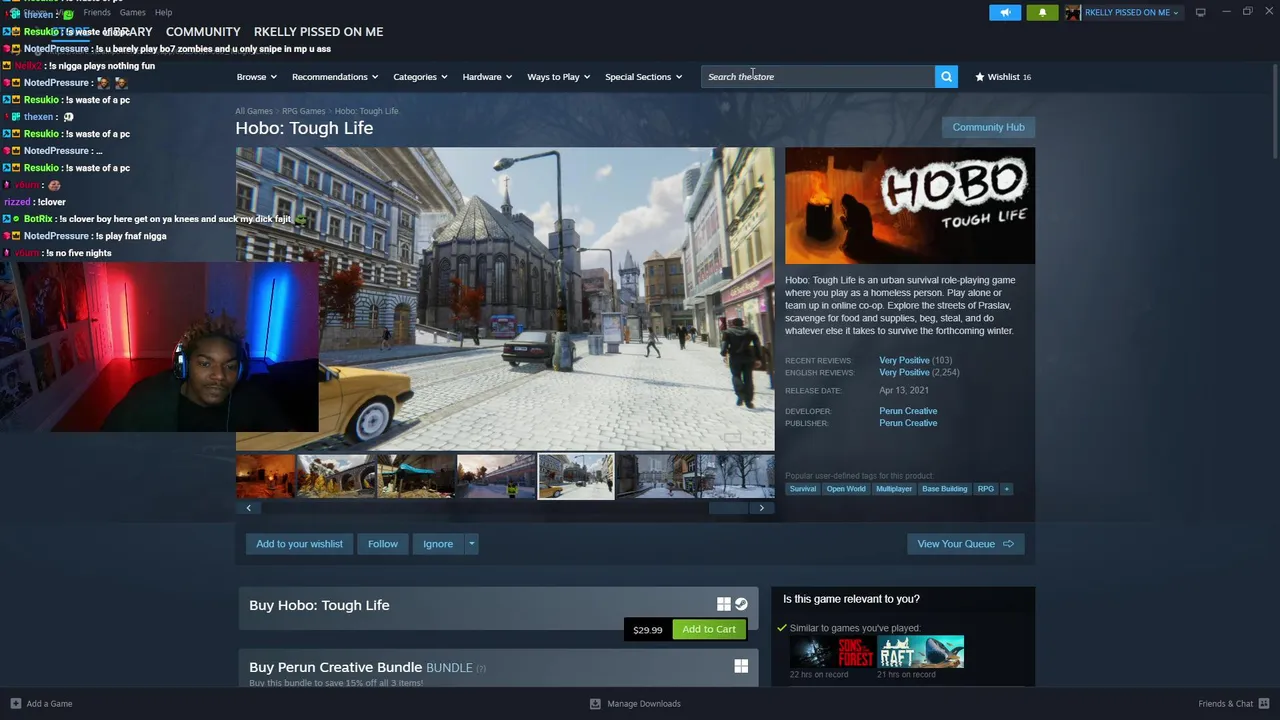The height and width of the screenshot is (720, 1280).
Task: Open the Help menu in the title bar
Action: (163, 12)
